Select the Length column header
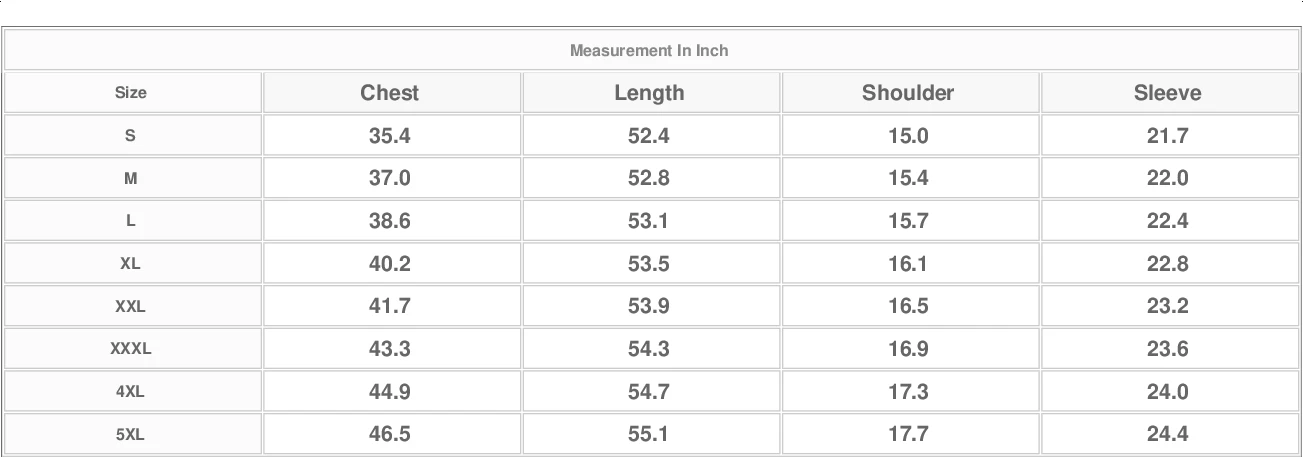1303x457 pixels. tap(649, 93)
